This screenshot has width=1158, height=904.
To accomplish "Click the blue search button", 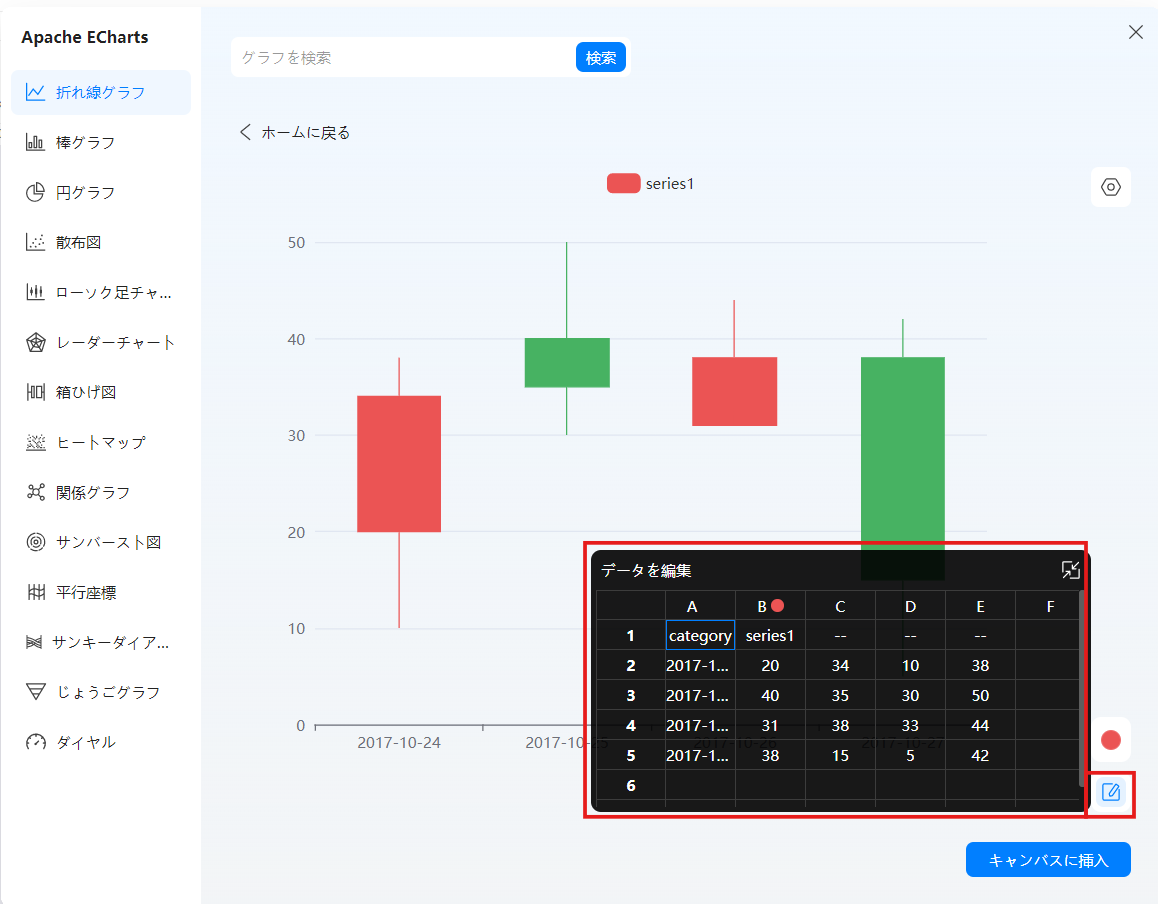I will point(600,58).
